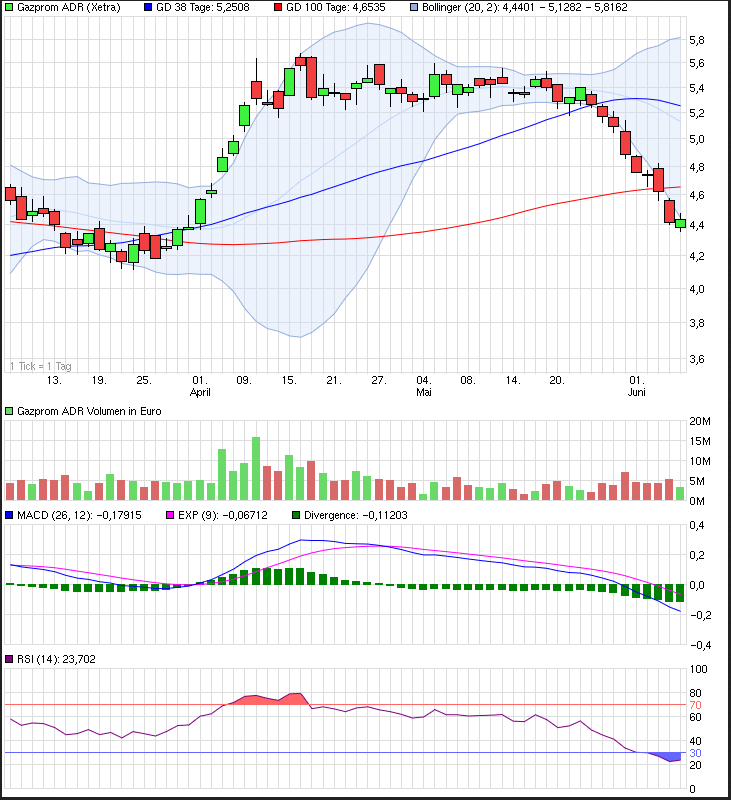Image resolution: width=731 pixels, height=800 pixels.
Task: Click the 'RSI (14): 23,702' label
Action: pyautogui.click(x=56, y=659)
